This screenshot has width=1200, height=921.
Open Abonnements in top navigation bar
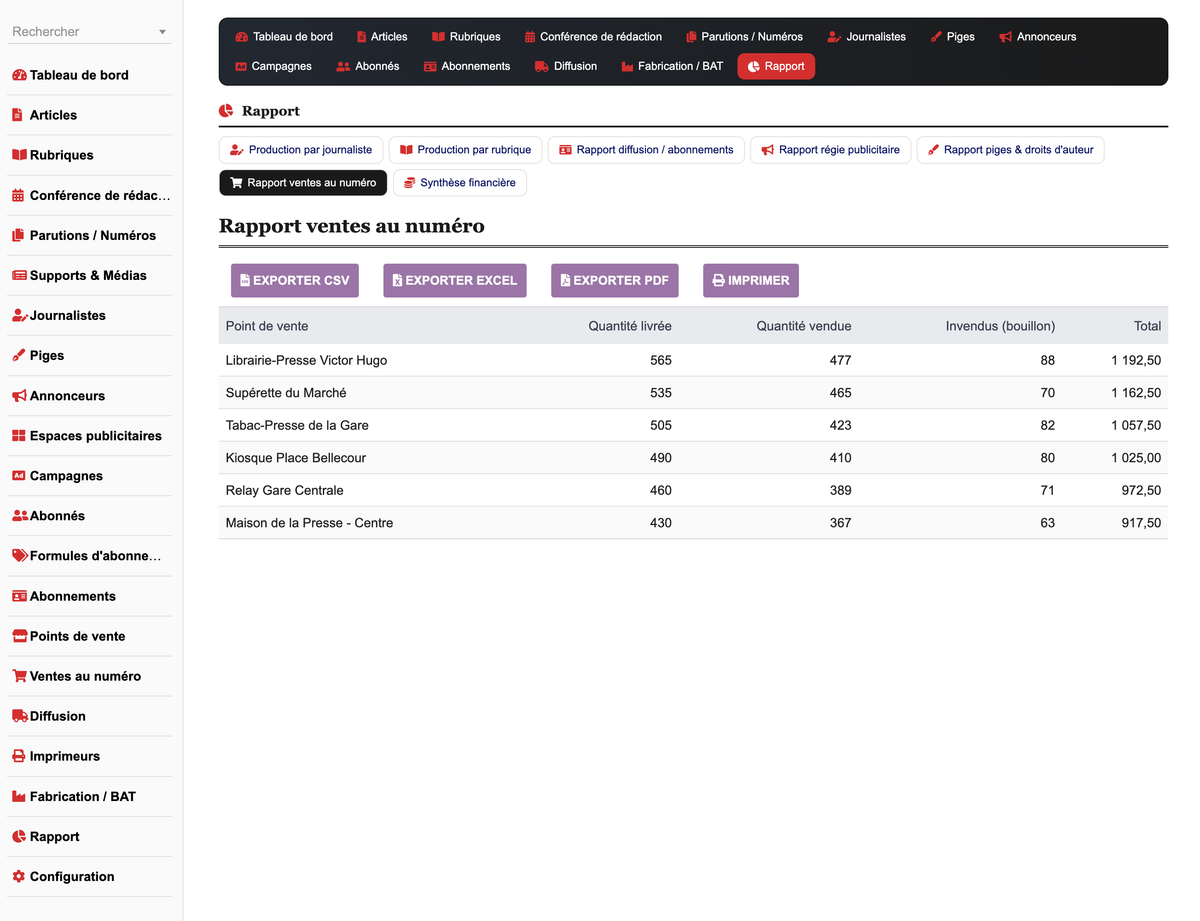pos(467,66)
